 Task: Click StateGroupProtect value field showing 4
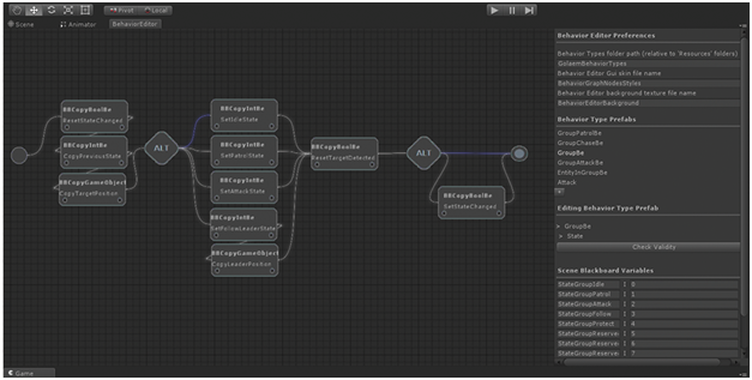683,323
